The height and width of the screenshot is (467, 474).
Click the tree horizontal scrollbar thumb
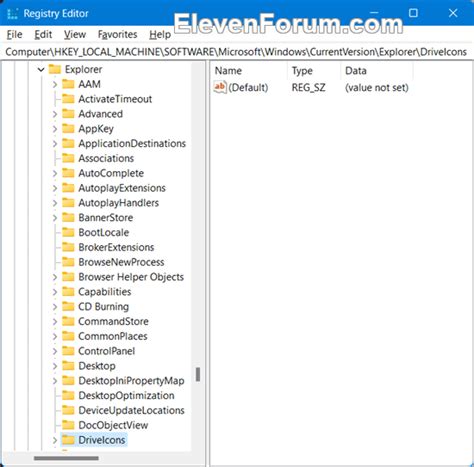pyautogui.click(x=66, y=458)
